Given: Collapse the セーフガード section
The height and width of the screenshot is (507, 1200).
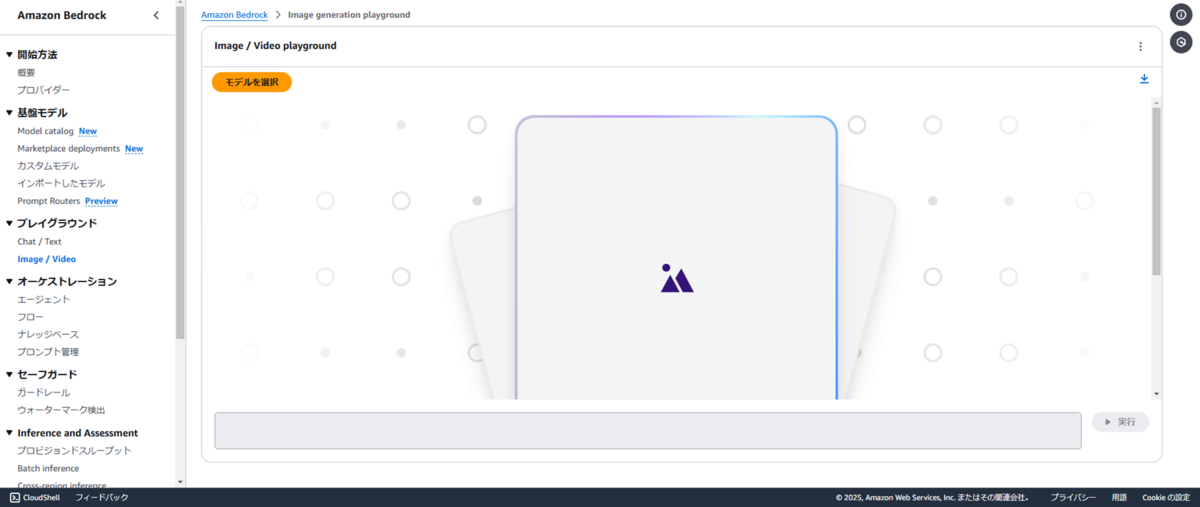Looking at the screenshot, I should (10, 375).
